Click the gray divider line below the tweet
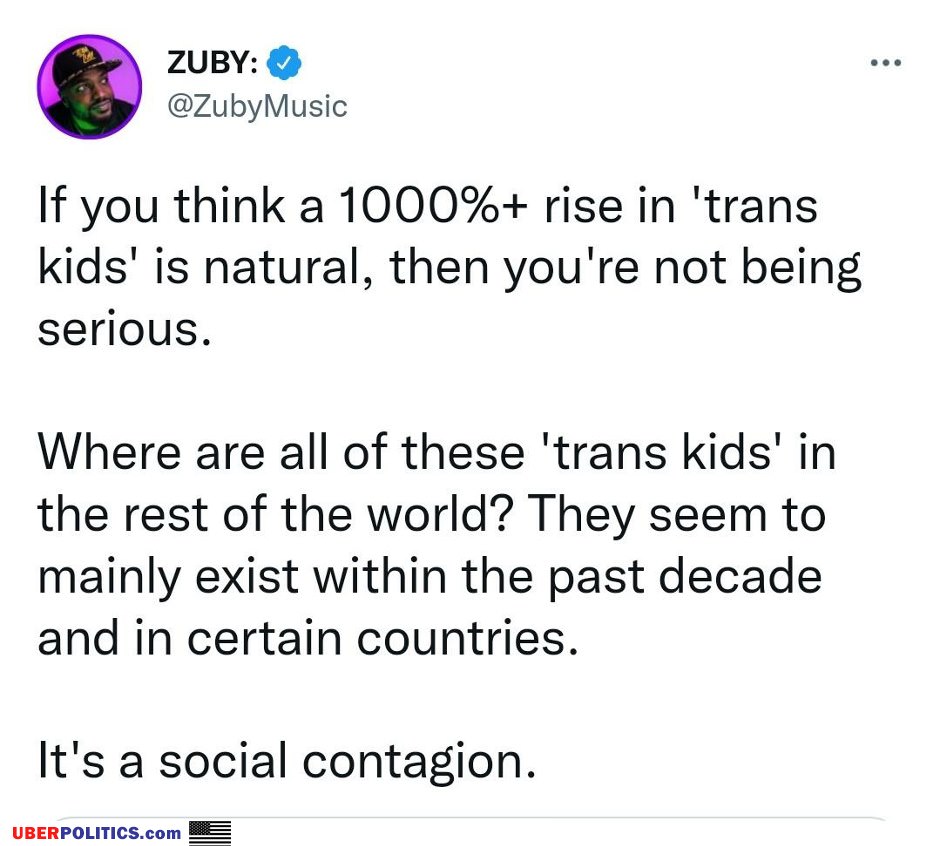 (471, 818)
